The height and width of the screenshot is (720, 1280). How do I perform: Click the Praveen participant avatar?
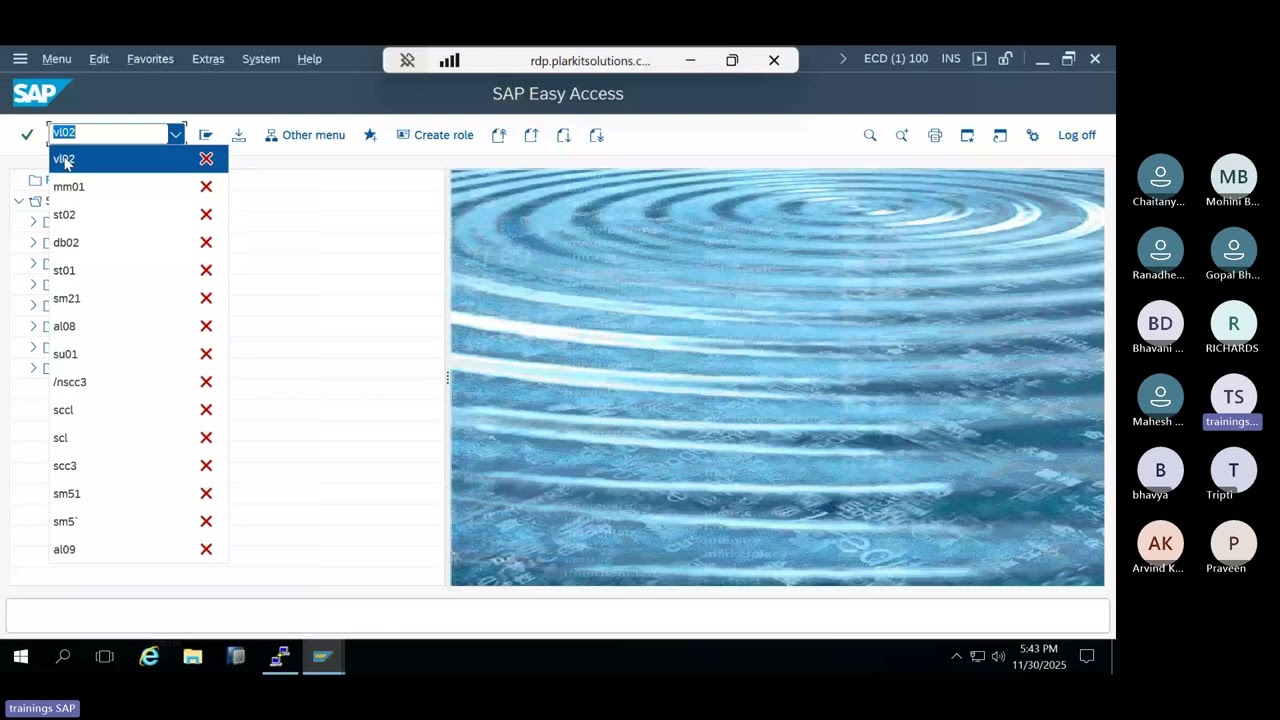click(x=1233, y=543)
